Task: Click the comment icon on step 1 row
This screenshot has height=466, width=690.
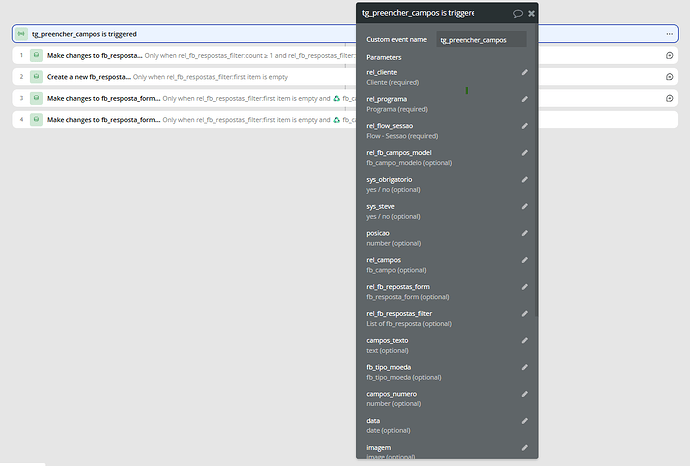Action: [x=669, y=55]
